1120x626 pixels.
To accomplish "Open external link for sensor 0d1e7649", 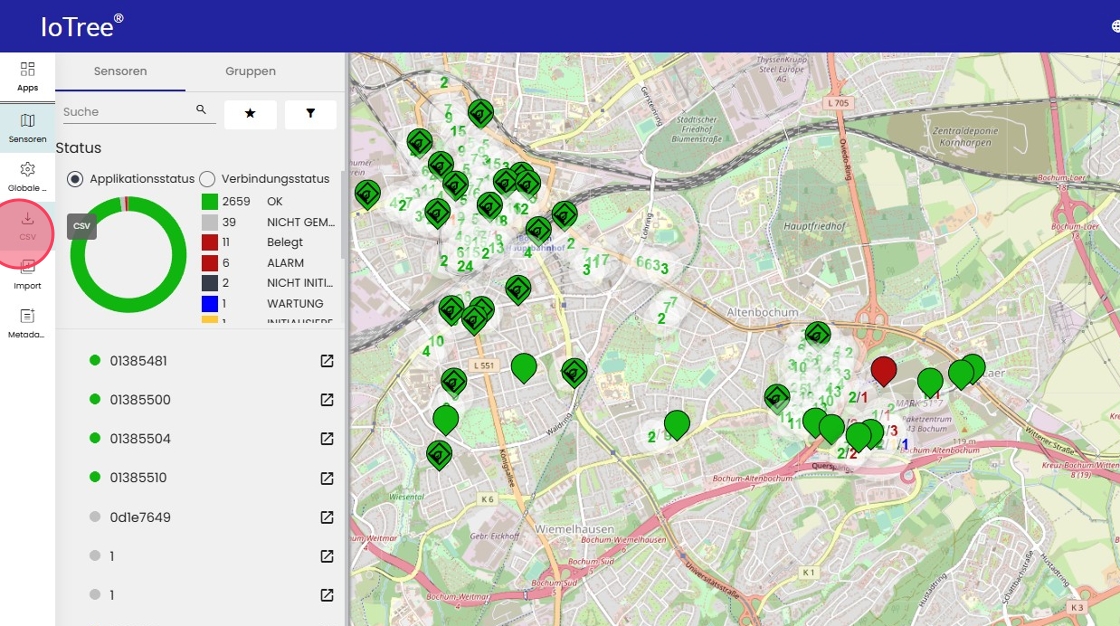I will click(x=327, y=517).
